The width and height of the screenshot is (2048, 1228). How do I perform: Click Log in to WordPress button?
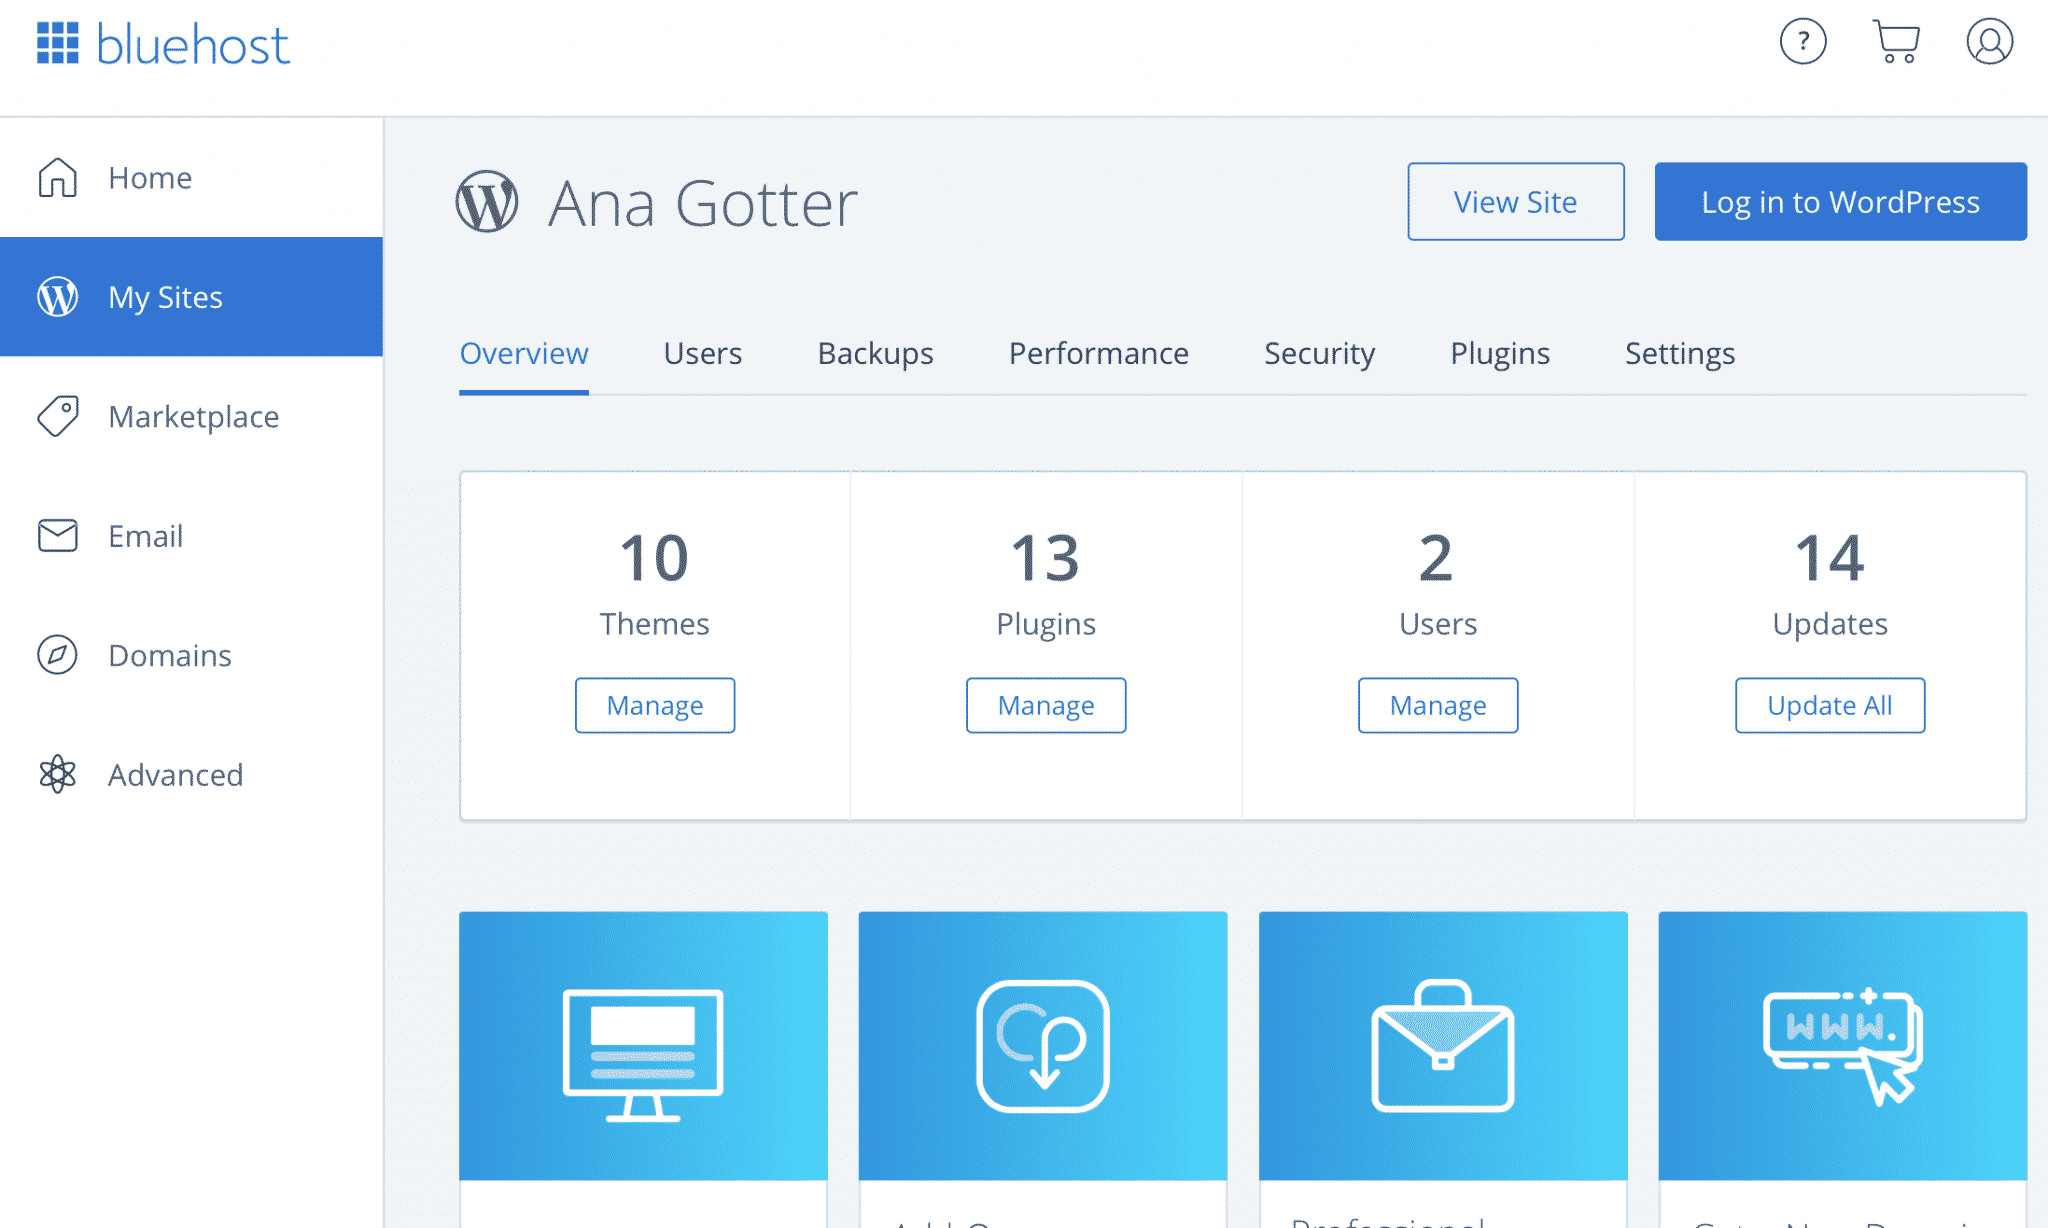point(1840,202)
